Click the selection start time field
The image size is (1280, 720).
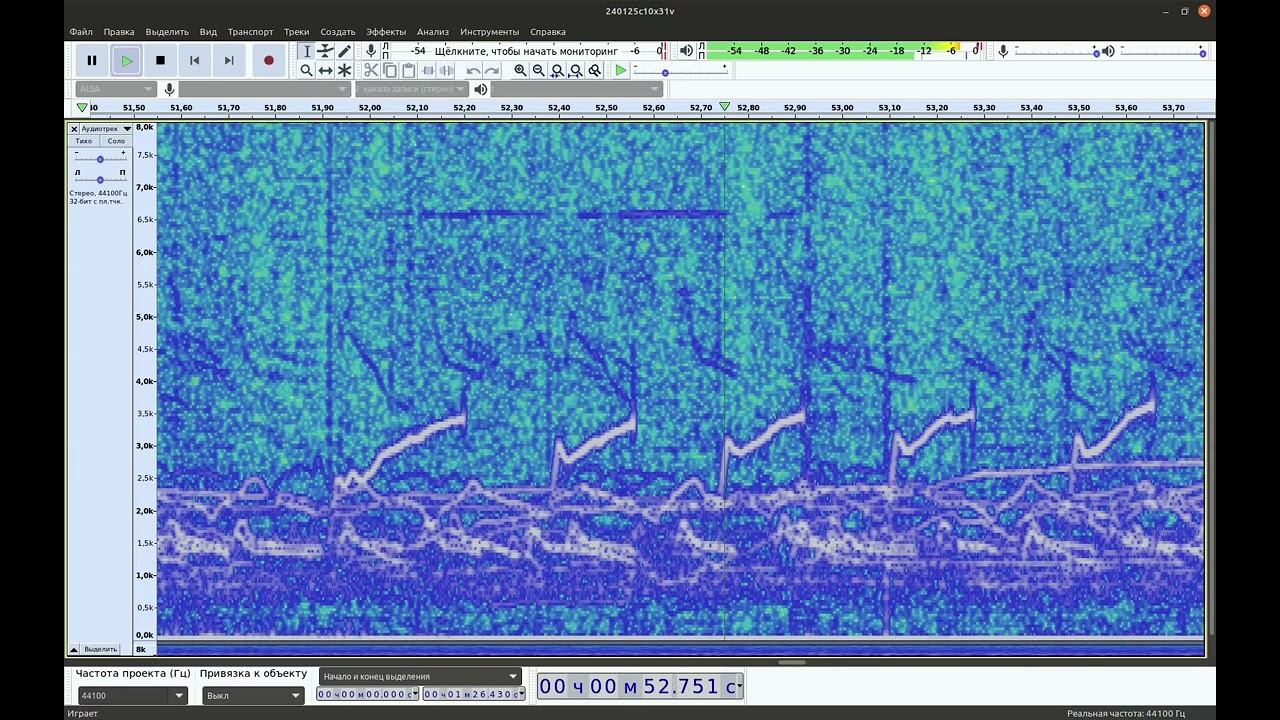367,694
